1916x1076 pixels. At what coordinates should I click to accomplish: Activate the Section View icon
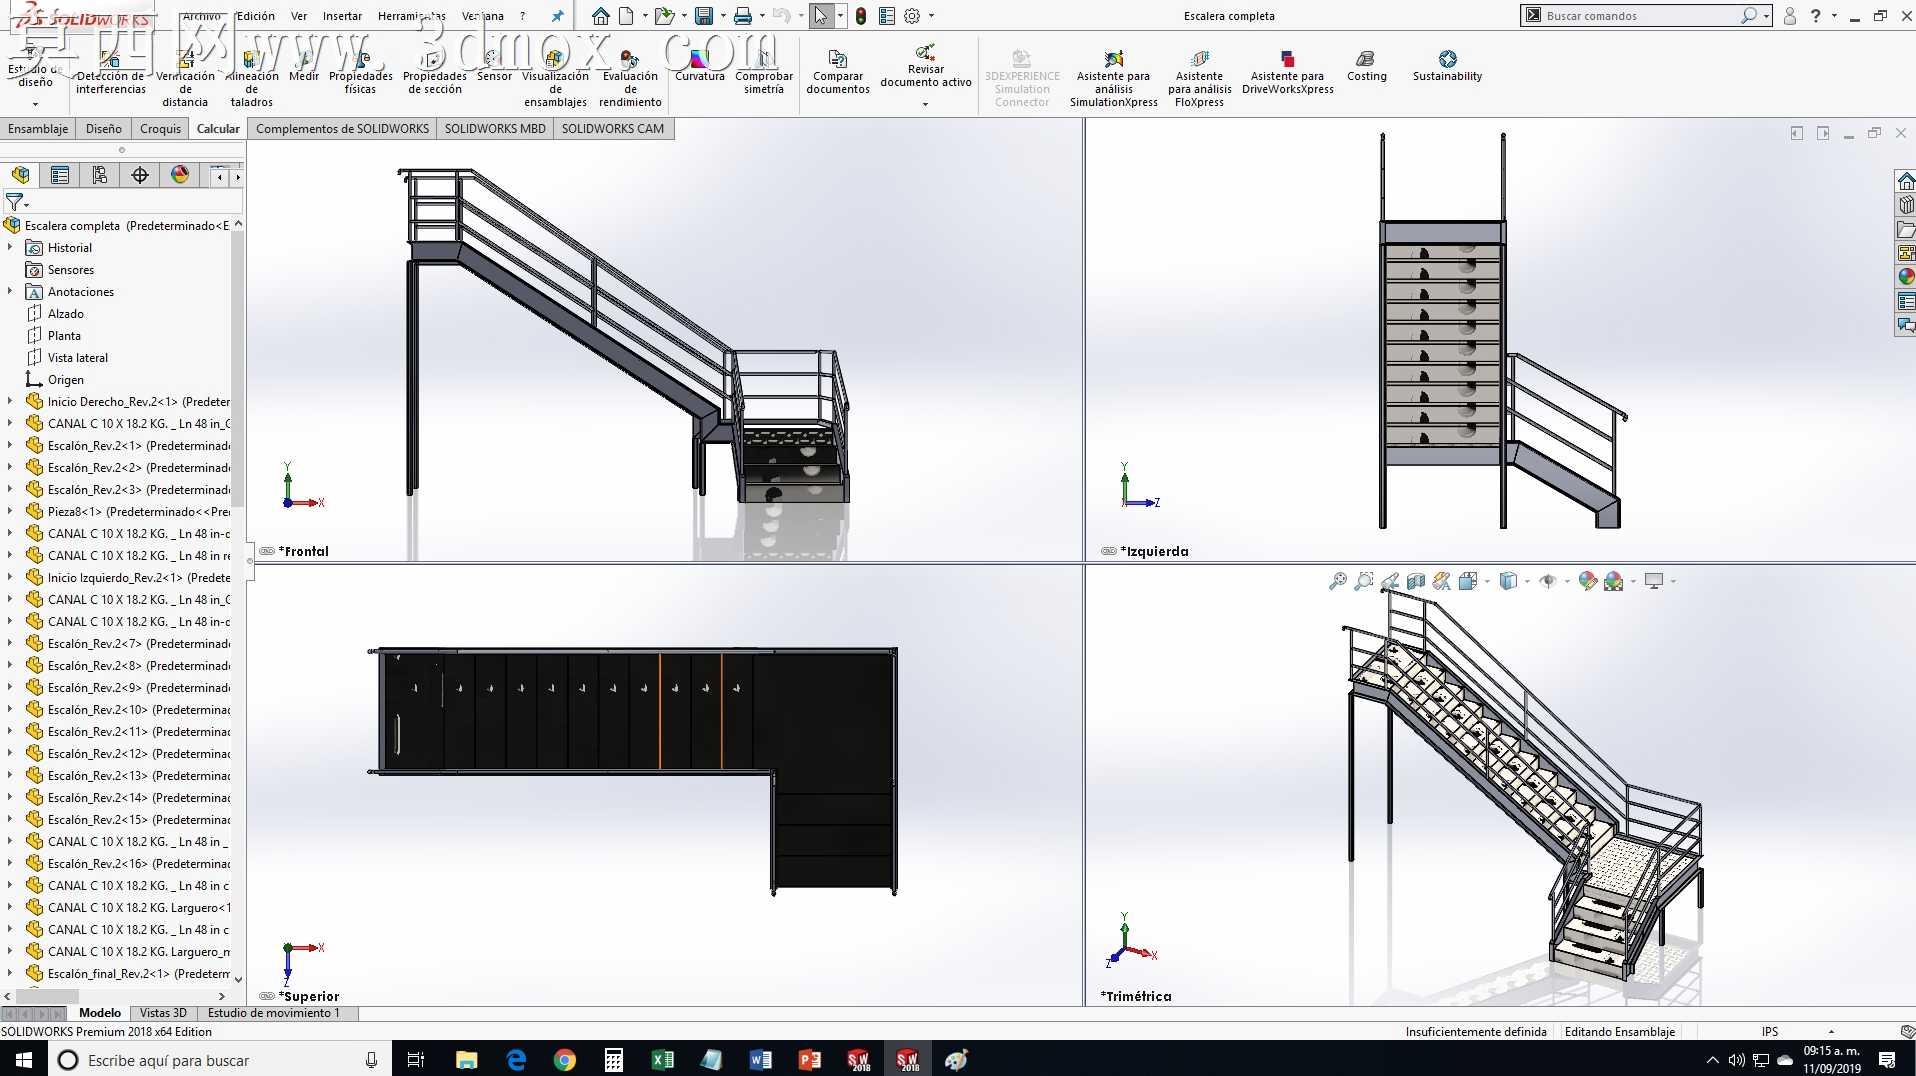(x=1416, y=581)
